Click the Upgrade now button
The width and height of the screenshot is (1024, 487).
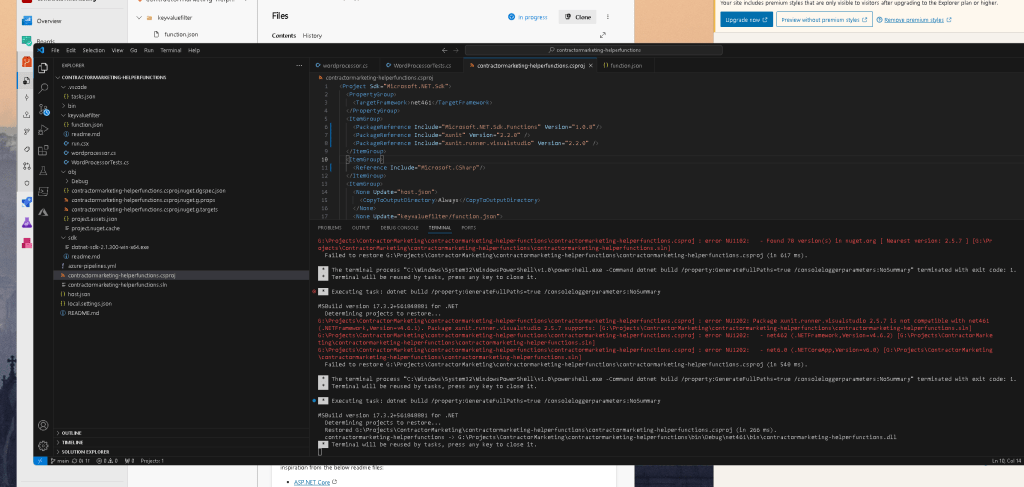(746, 20)
